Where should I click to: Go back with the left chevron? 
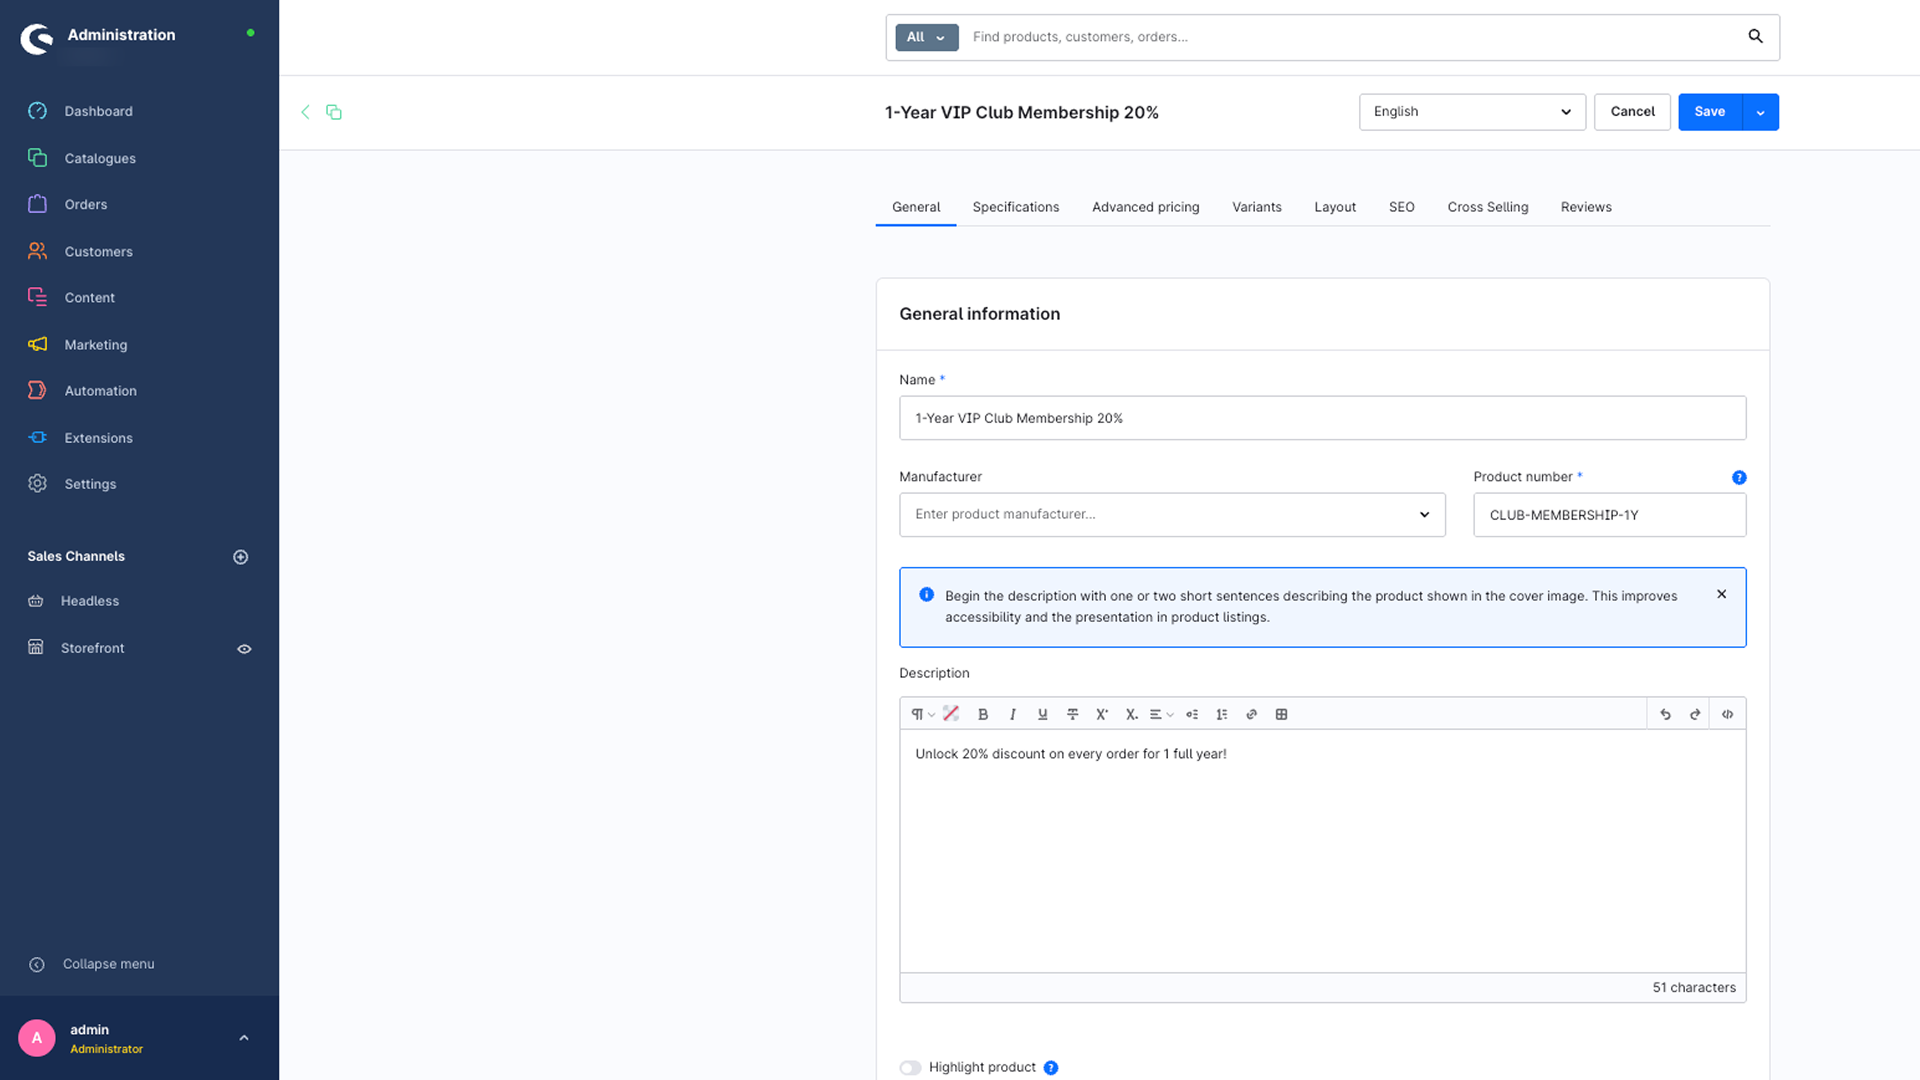coord(305,112)
